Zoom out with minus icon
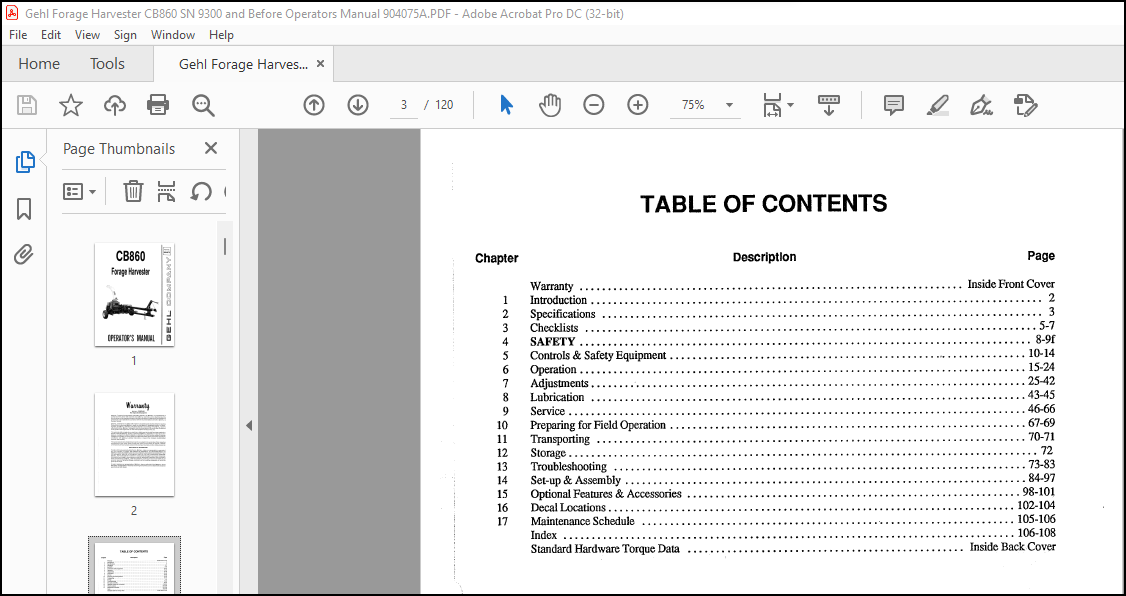Image resolution: width=1126 pixels, height=596 pixels. point(593,106)
